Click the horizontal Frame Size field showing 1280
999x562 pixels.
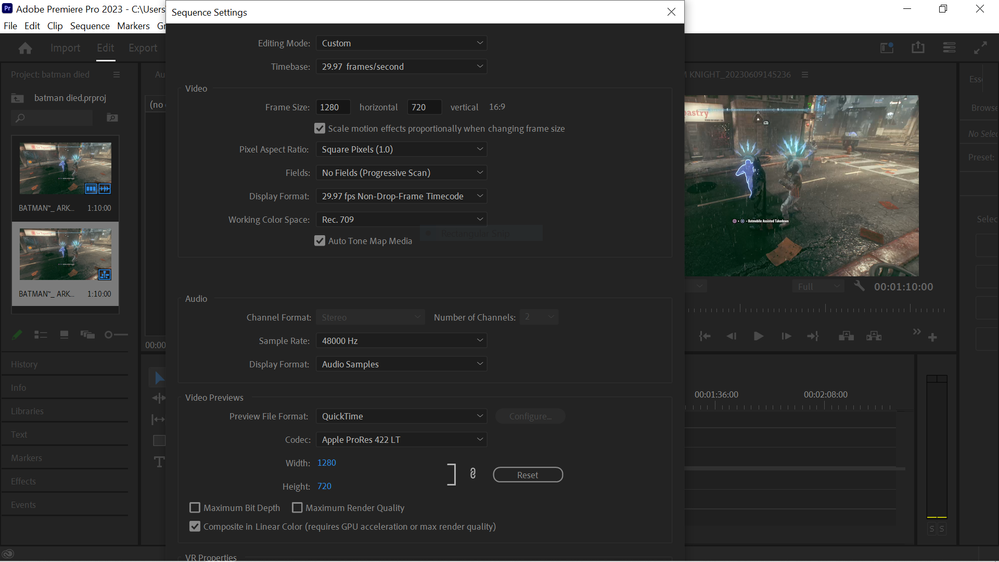pos(333,107)
